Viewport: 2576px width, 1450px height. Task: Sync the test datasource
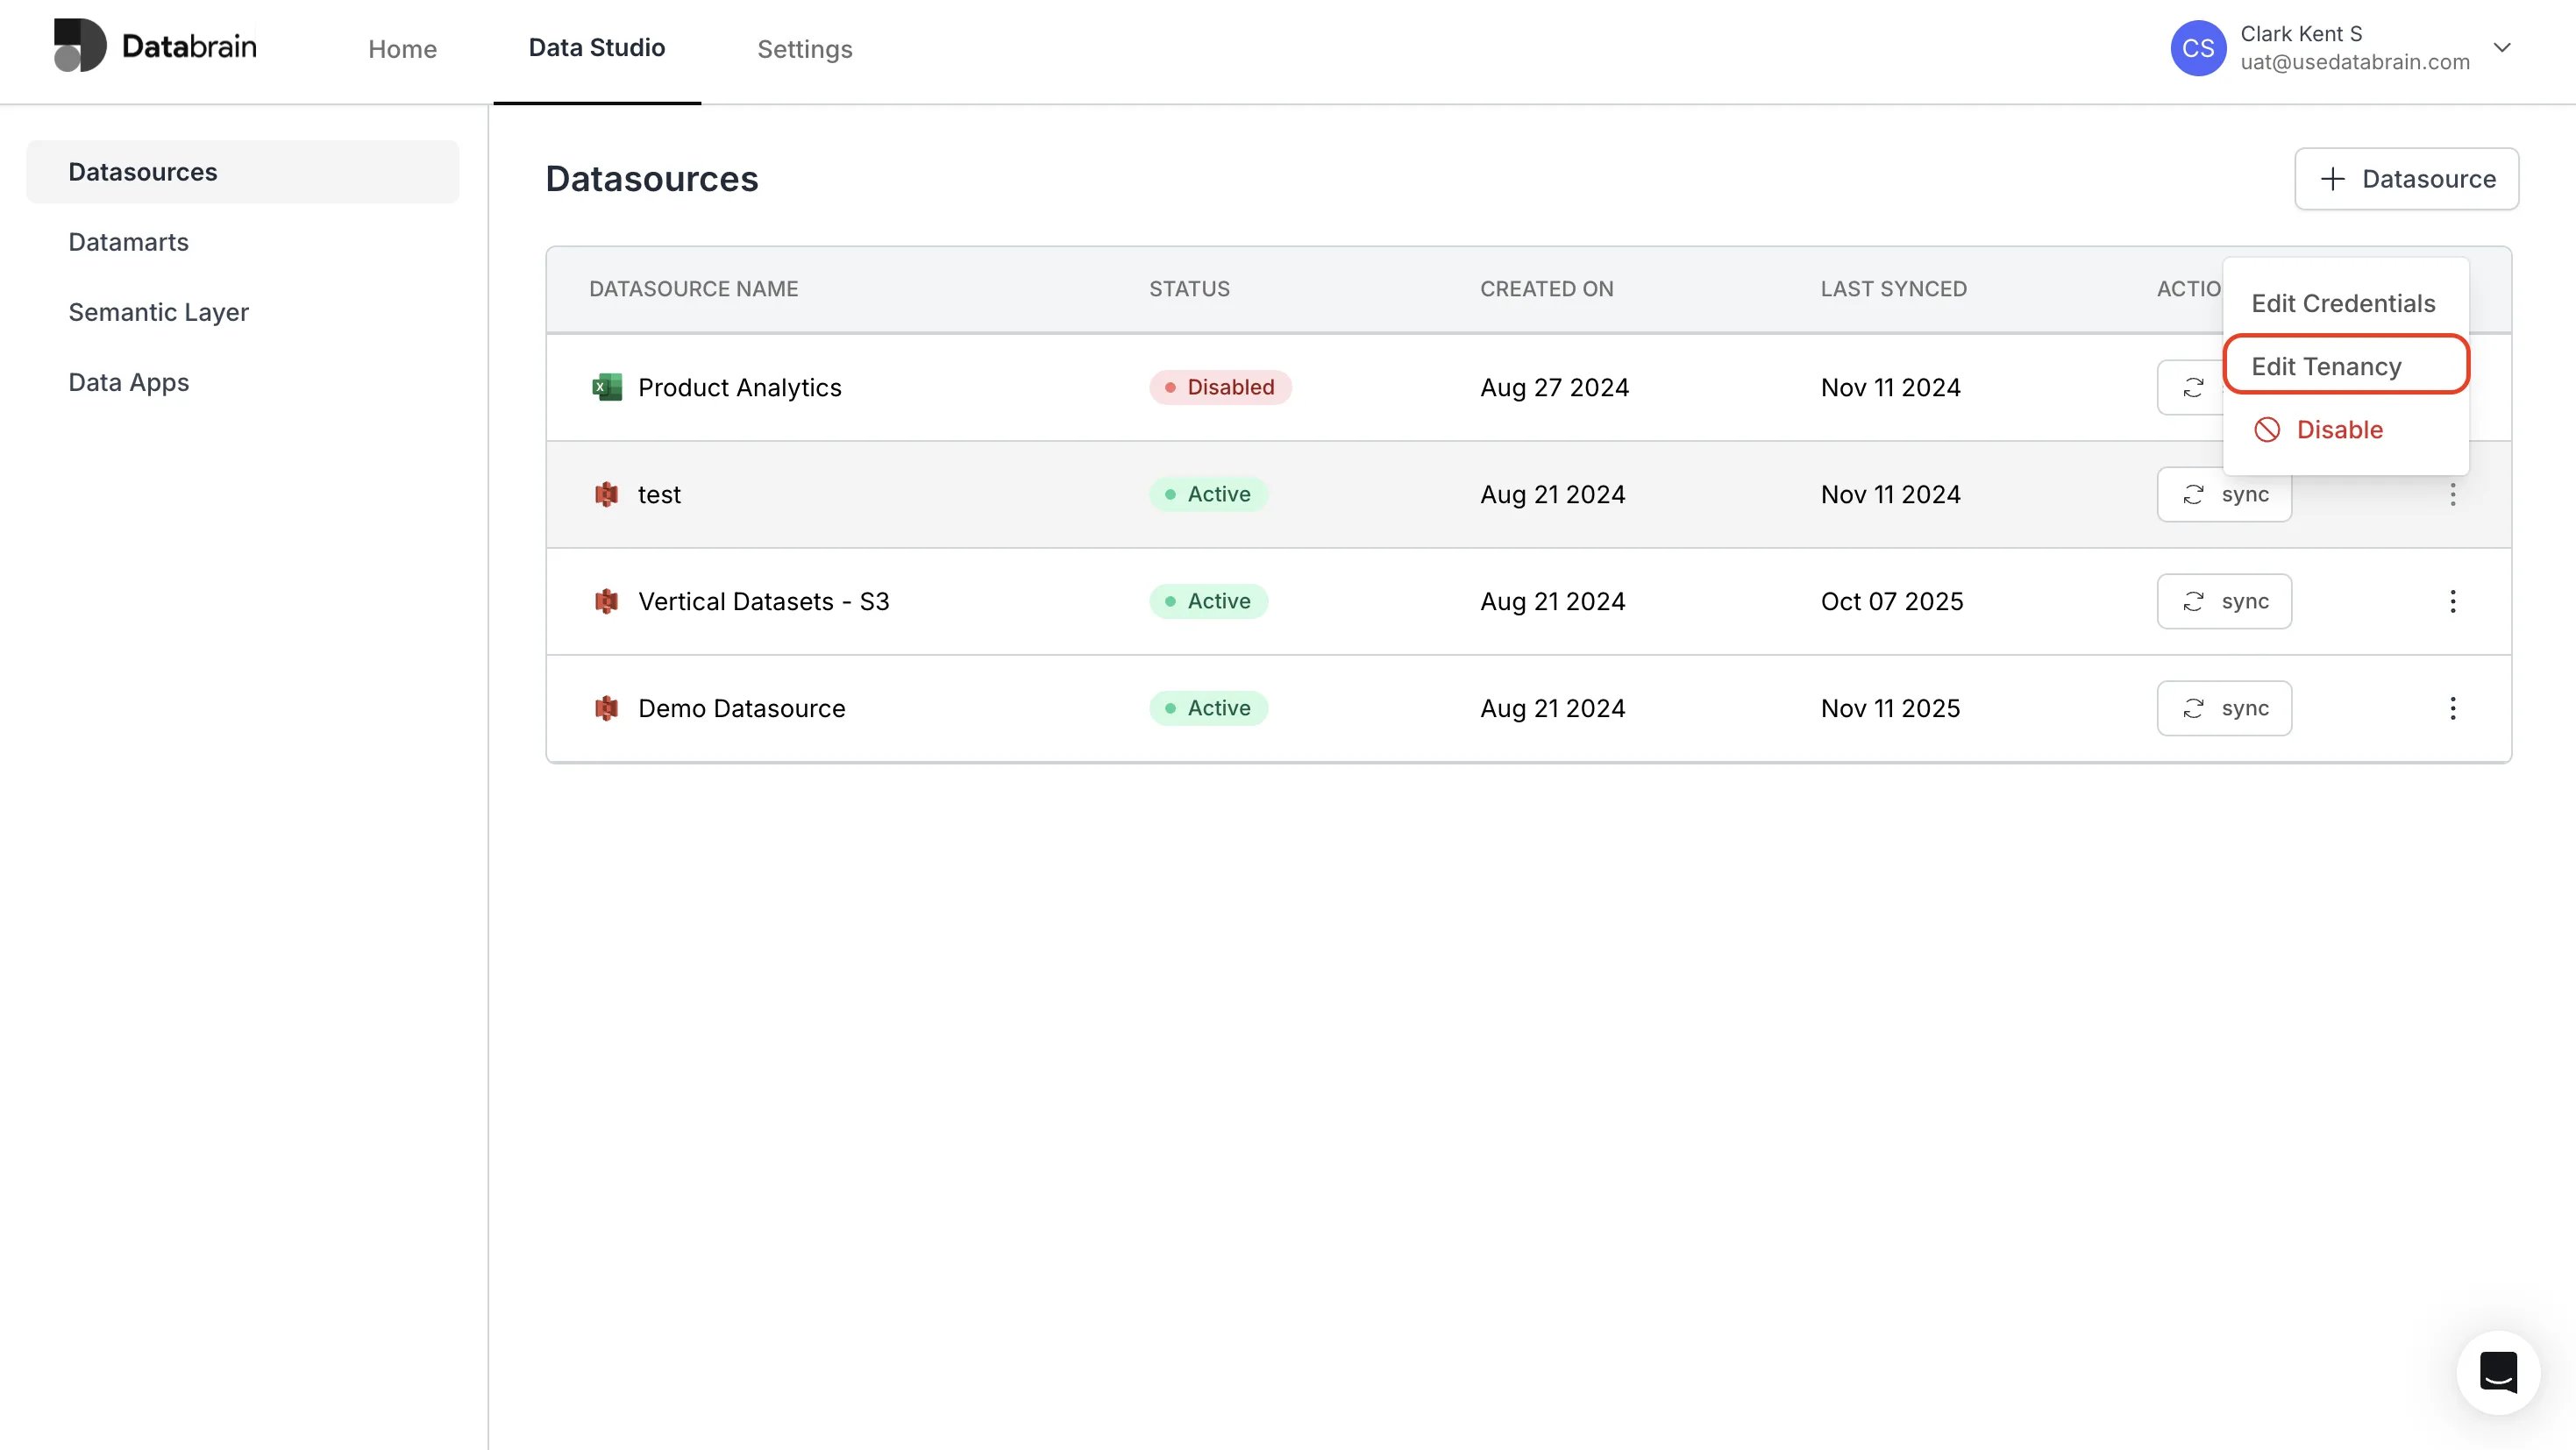[2224, 494]
